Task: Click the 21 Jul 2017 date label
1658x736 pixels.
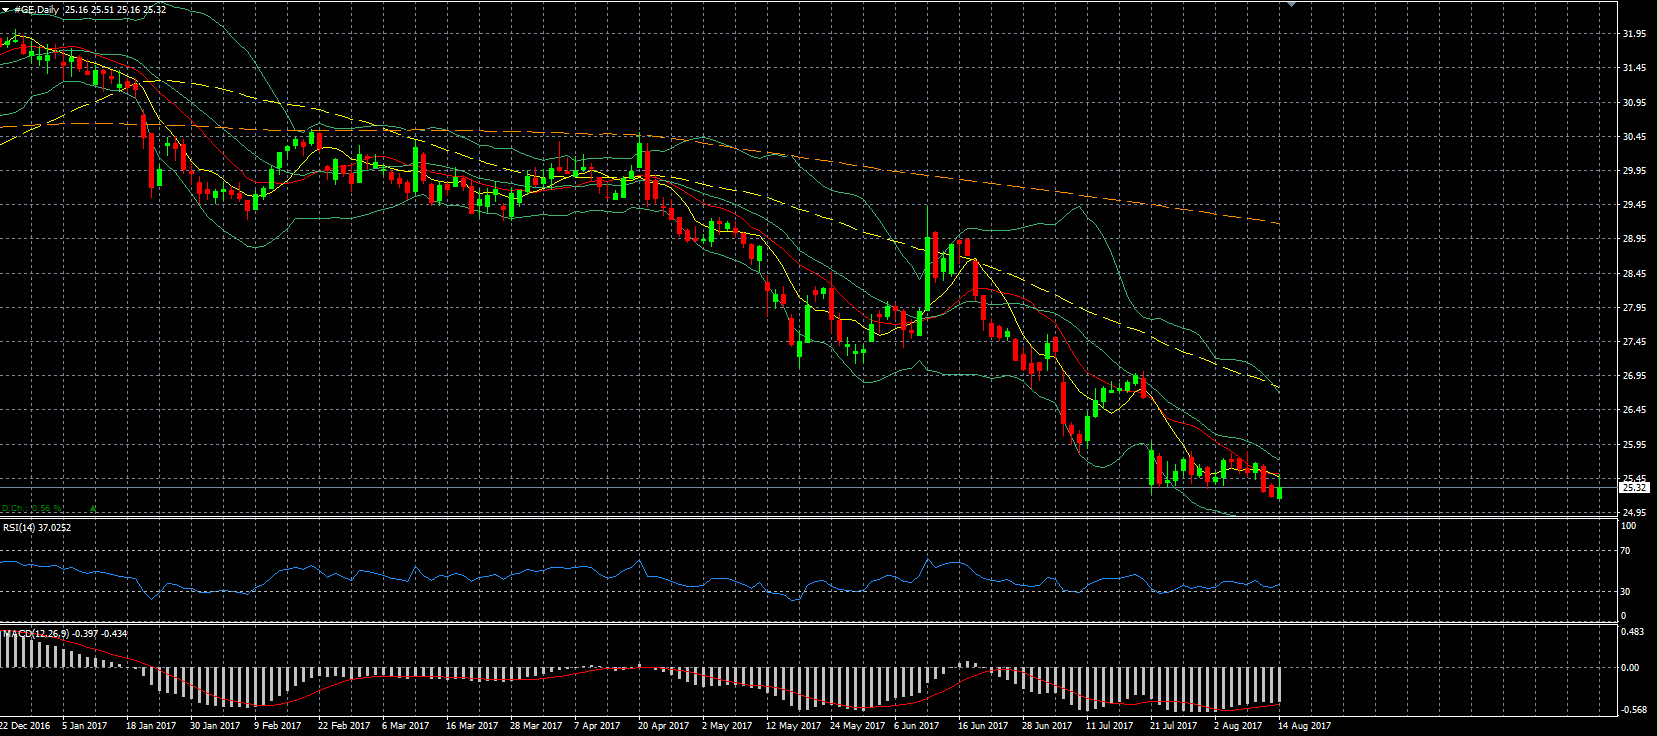Action: (x=1173, y=726)
